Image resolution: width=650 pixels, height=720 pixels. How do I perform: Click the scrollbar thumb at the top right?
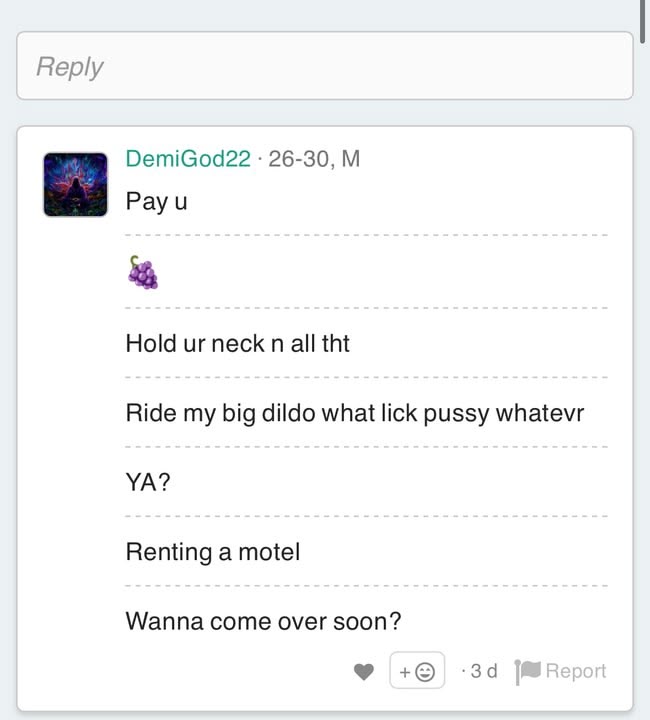click(x=643, y=22)
